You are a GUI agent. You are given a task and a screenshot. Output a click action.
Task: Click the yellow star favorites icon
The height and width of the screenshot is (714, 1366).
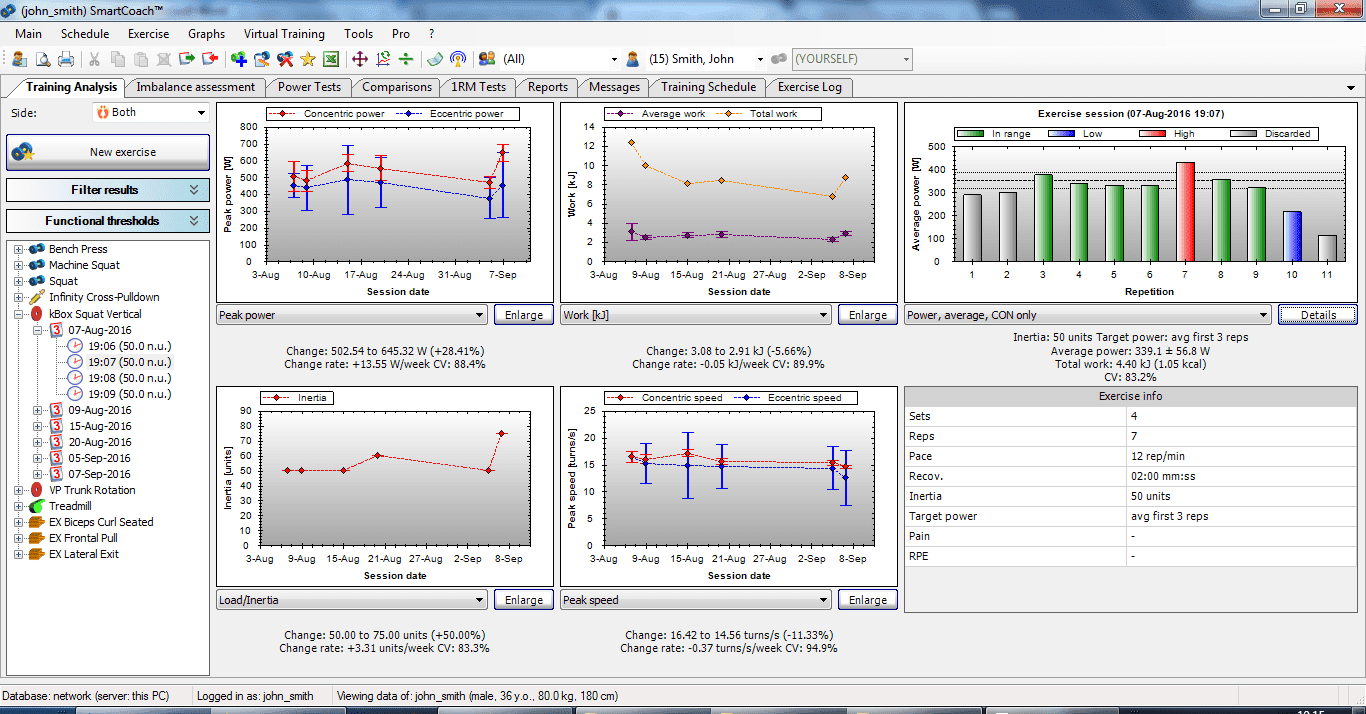pyautogui.click(x=308, y=59)
